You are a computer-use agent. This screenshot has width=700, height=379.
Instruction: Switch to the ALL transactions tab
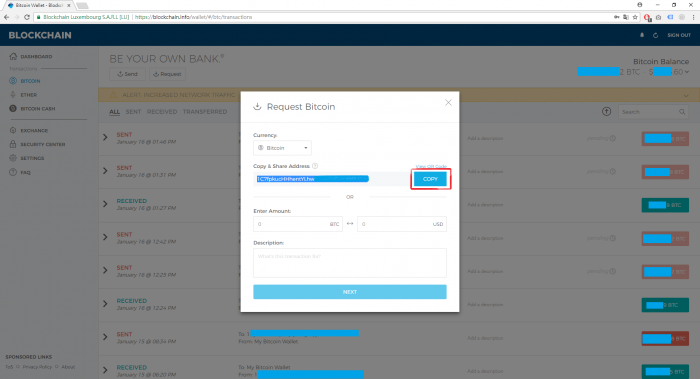coord(114,112)
